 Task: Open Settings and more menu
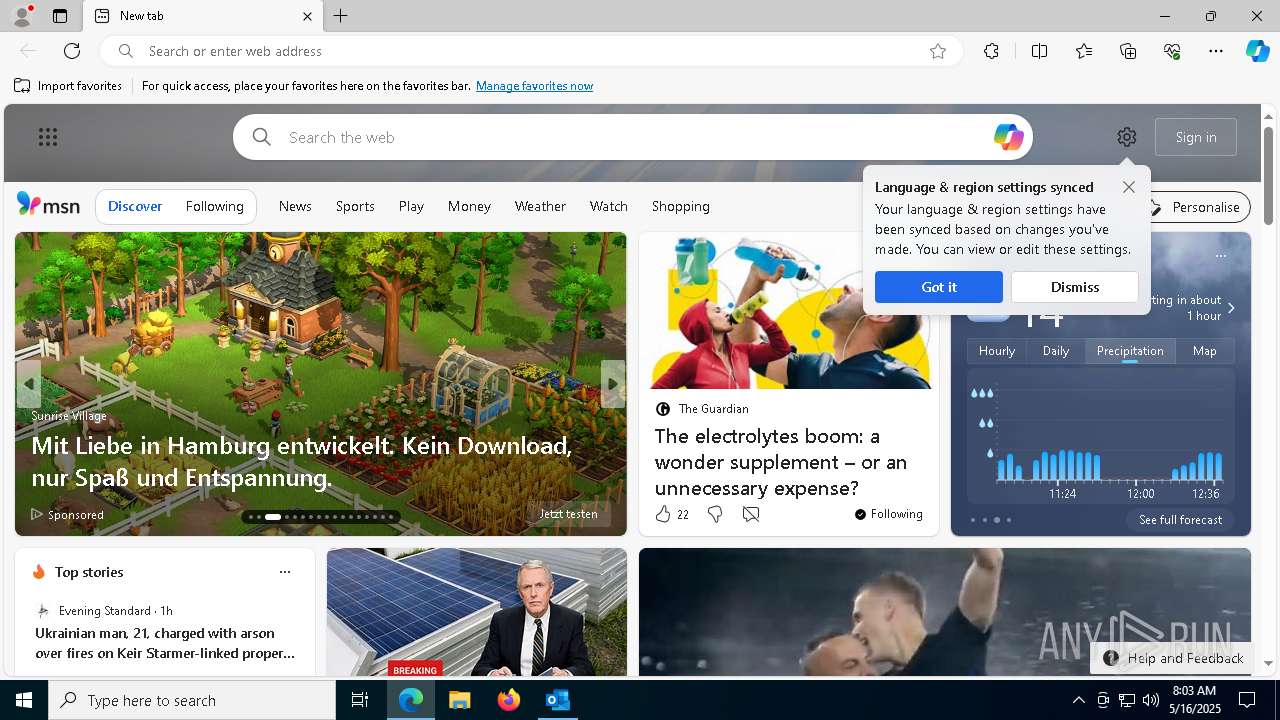[1216, 51]
